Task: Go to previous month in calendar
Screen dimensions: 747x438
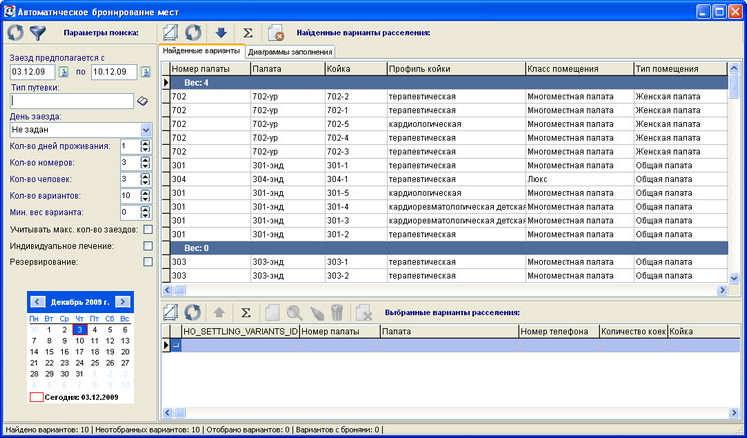Action: point(38,302)
